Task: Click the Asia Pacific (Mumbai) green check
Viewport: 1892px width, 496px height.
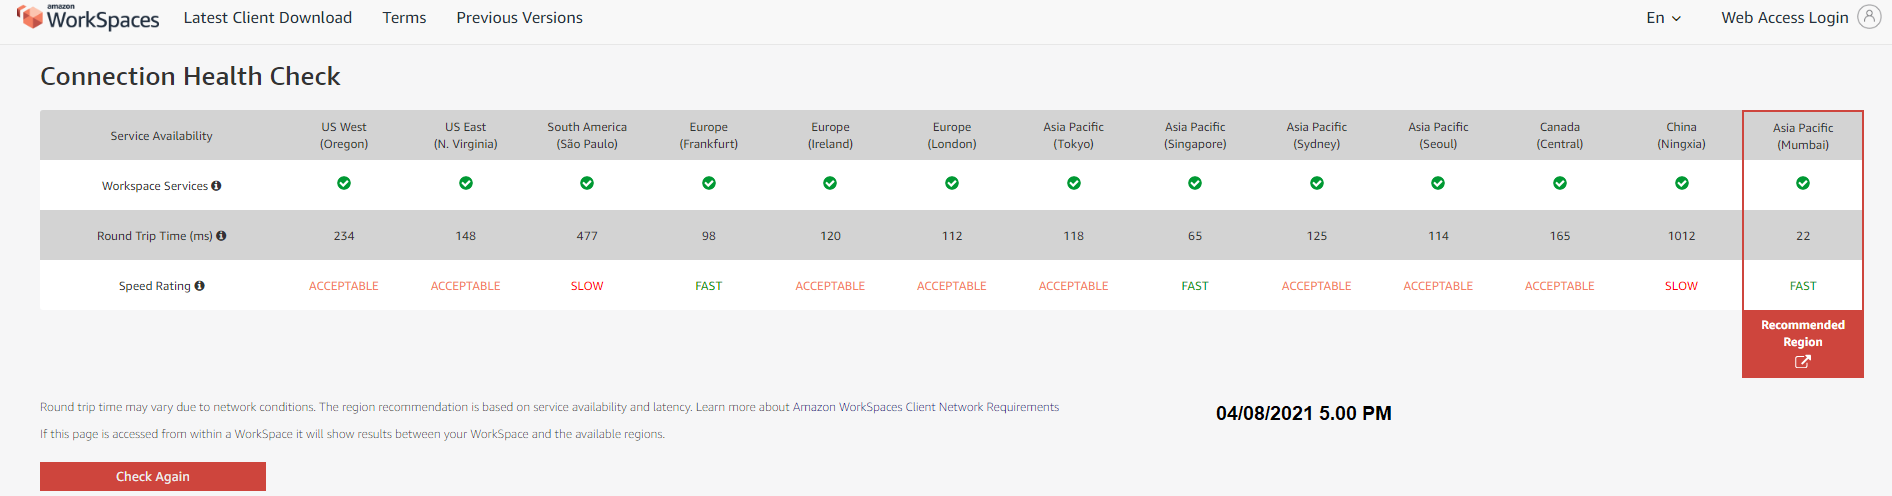Action: pos(1803,183)
